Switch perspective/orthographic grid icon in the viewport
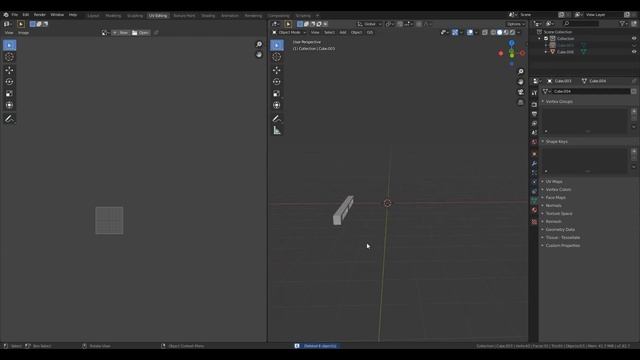The image size is (640, 360). click(521, 102)
